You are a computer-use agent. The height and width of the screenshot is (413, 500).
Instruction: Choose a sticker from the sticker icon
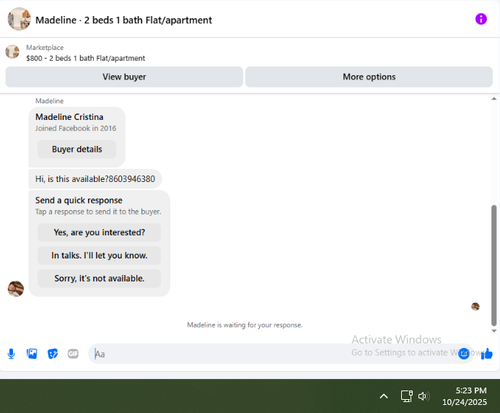tap(53, 354)
